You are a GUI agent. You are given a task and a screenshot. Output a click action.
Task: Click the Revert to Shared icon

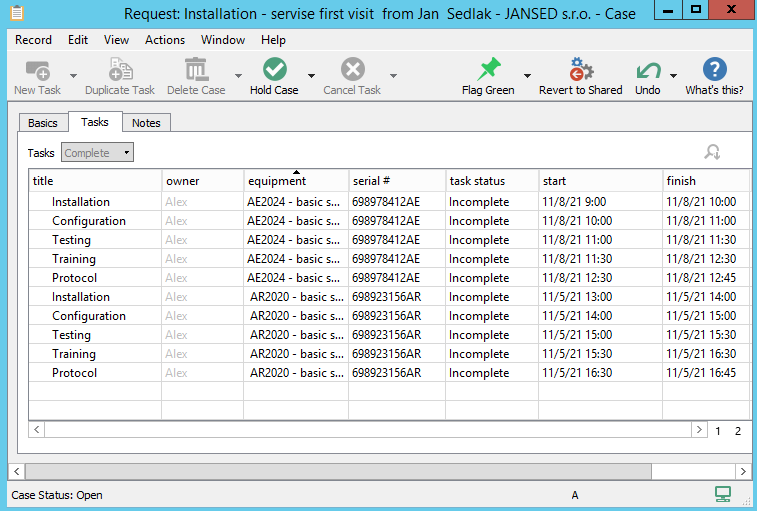click(x=581, y=70)
